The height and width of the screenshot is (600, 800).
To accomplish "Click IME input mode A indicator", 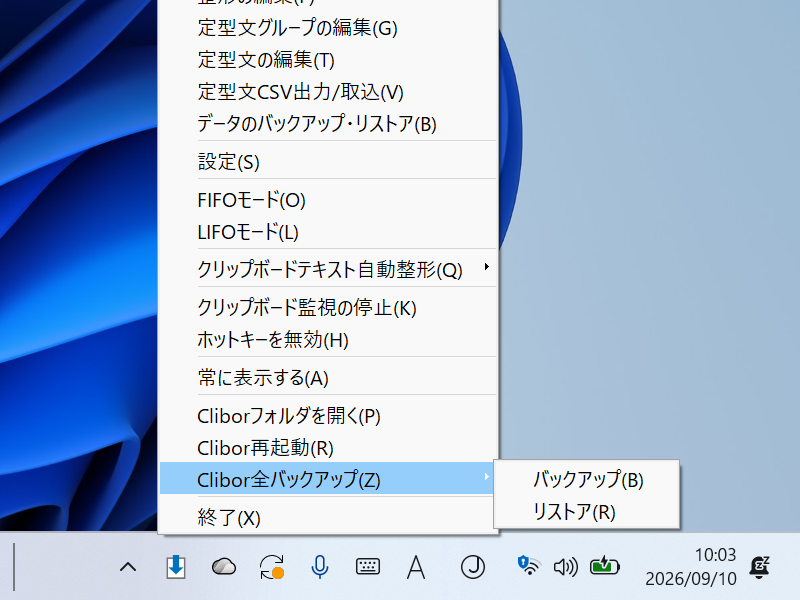I will click(x=416, y=567).
